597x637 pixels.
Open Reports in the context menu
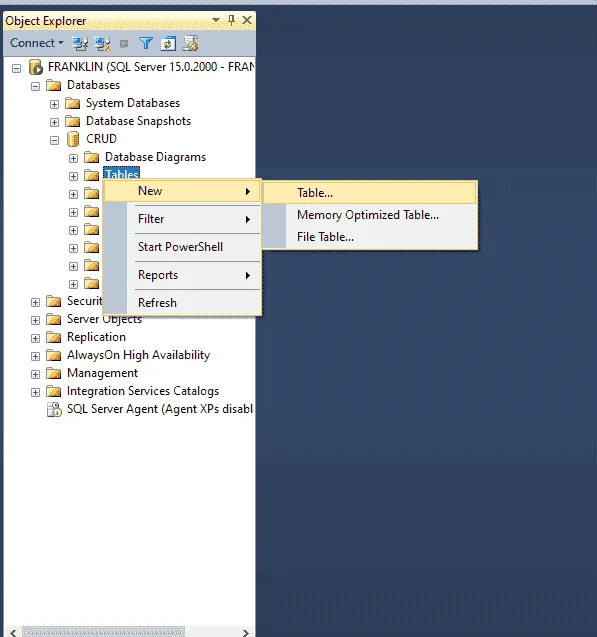click(x=182, y=275)
